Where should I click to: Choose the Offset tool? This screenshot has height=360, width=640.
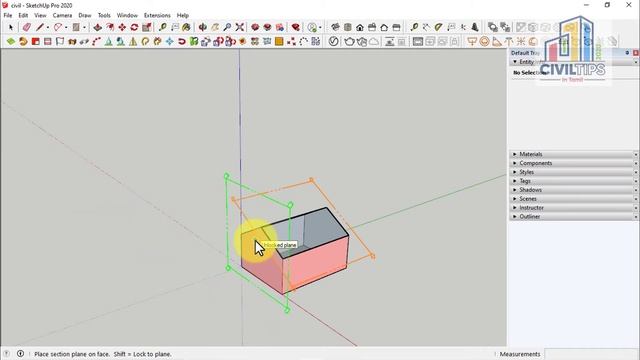110,27
